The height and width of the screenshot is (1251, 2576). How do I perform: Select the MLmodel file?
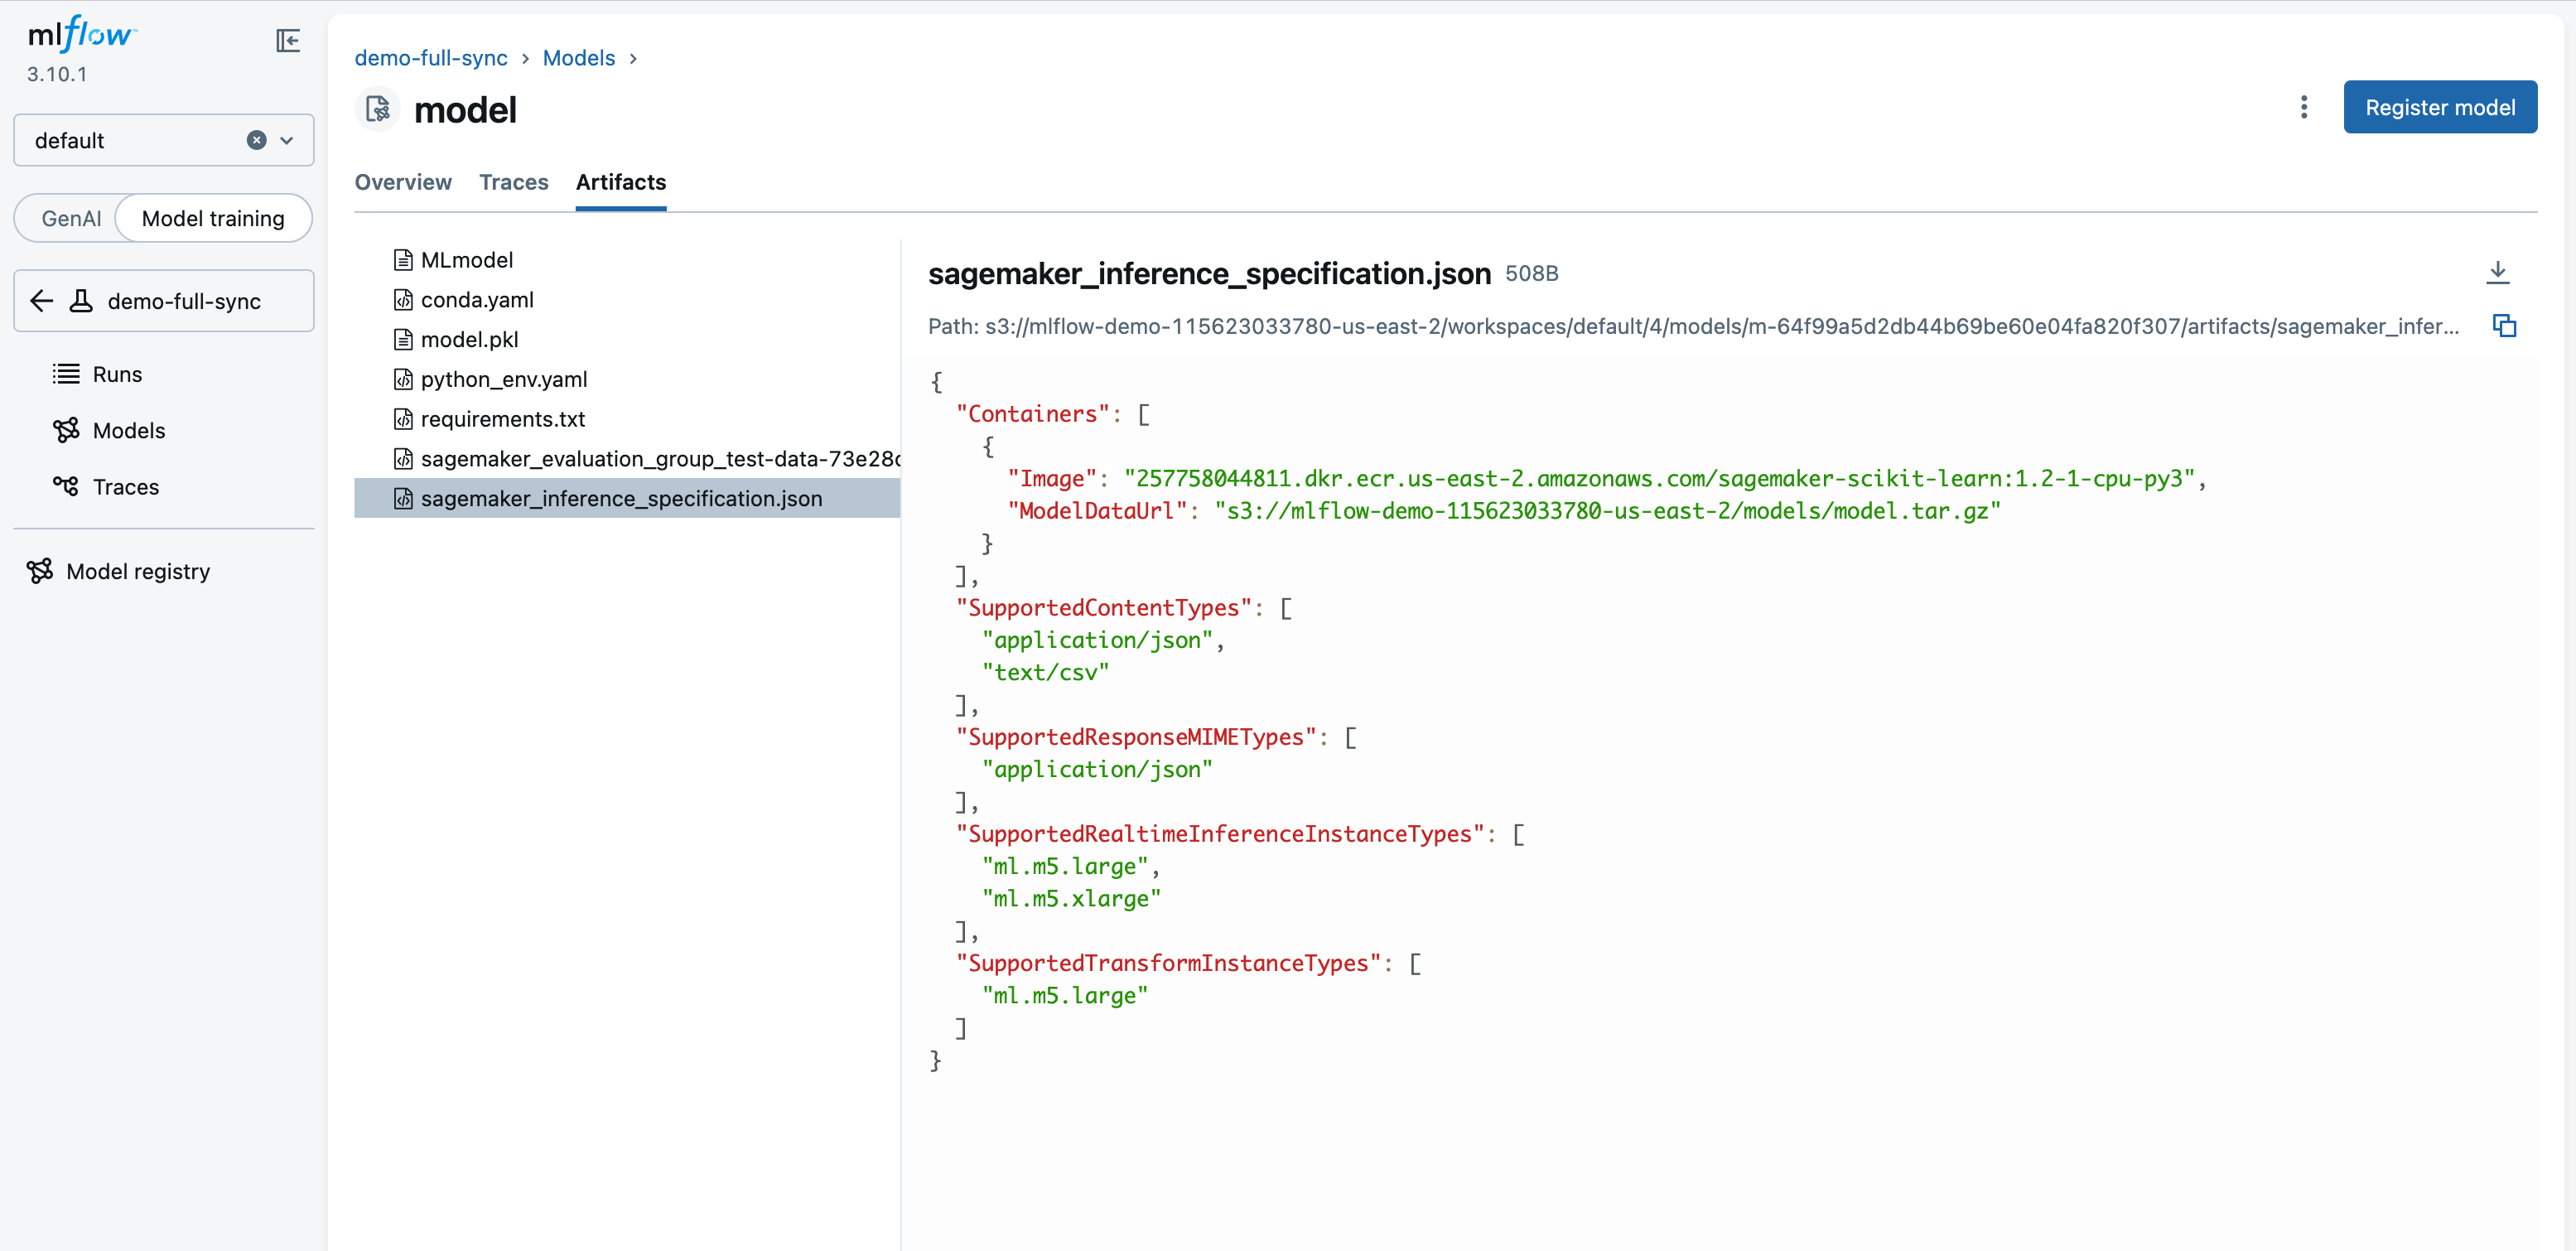pos(627,260)
